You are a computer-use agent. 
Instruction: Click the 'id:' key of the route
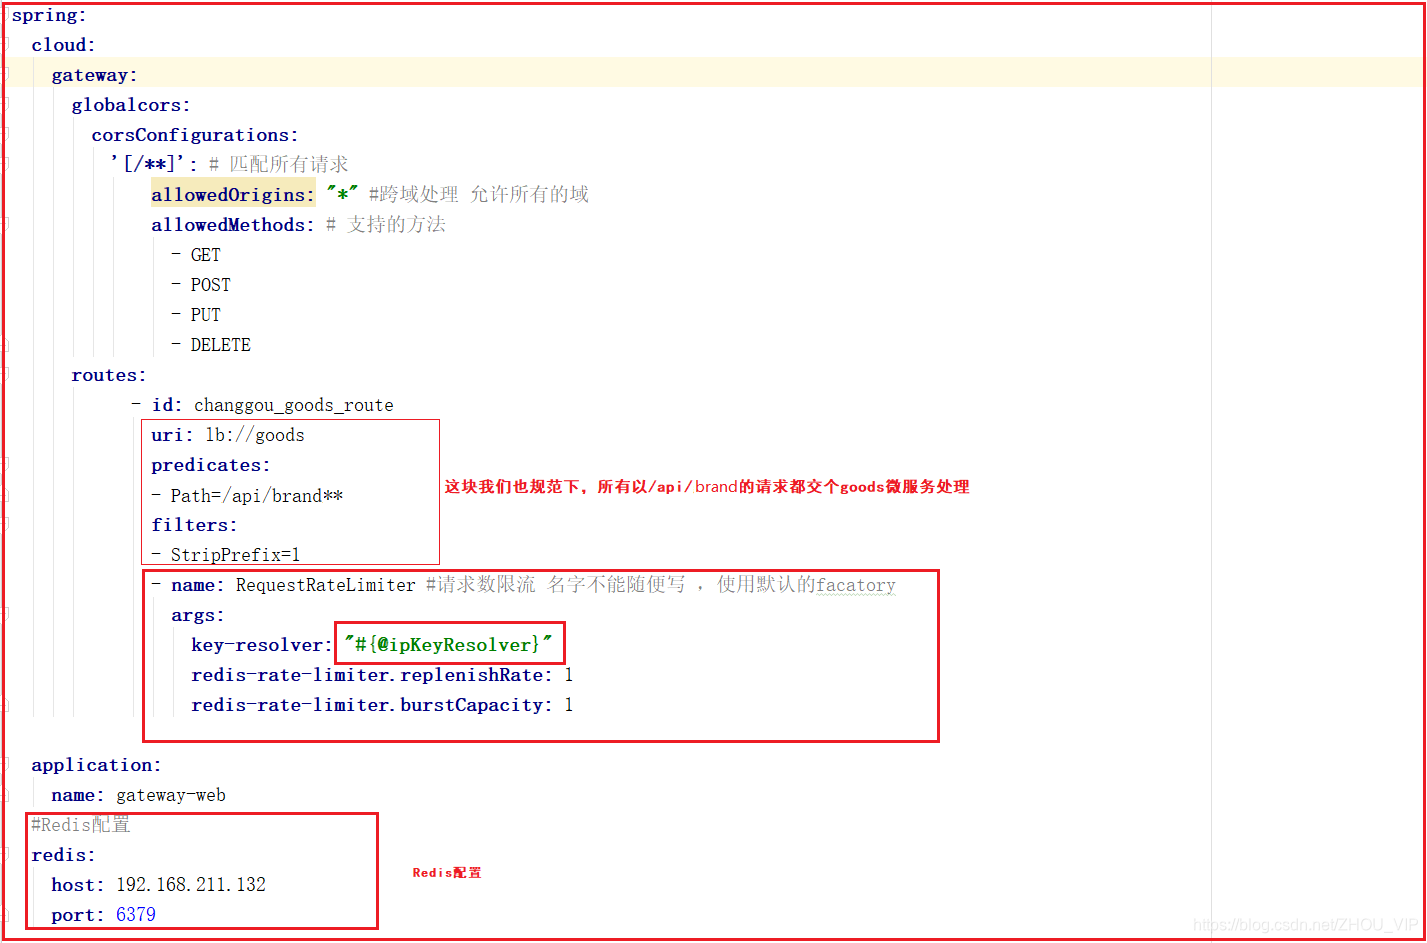167,405
